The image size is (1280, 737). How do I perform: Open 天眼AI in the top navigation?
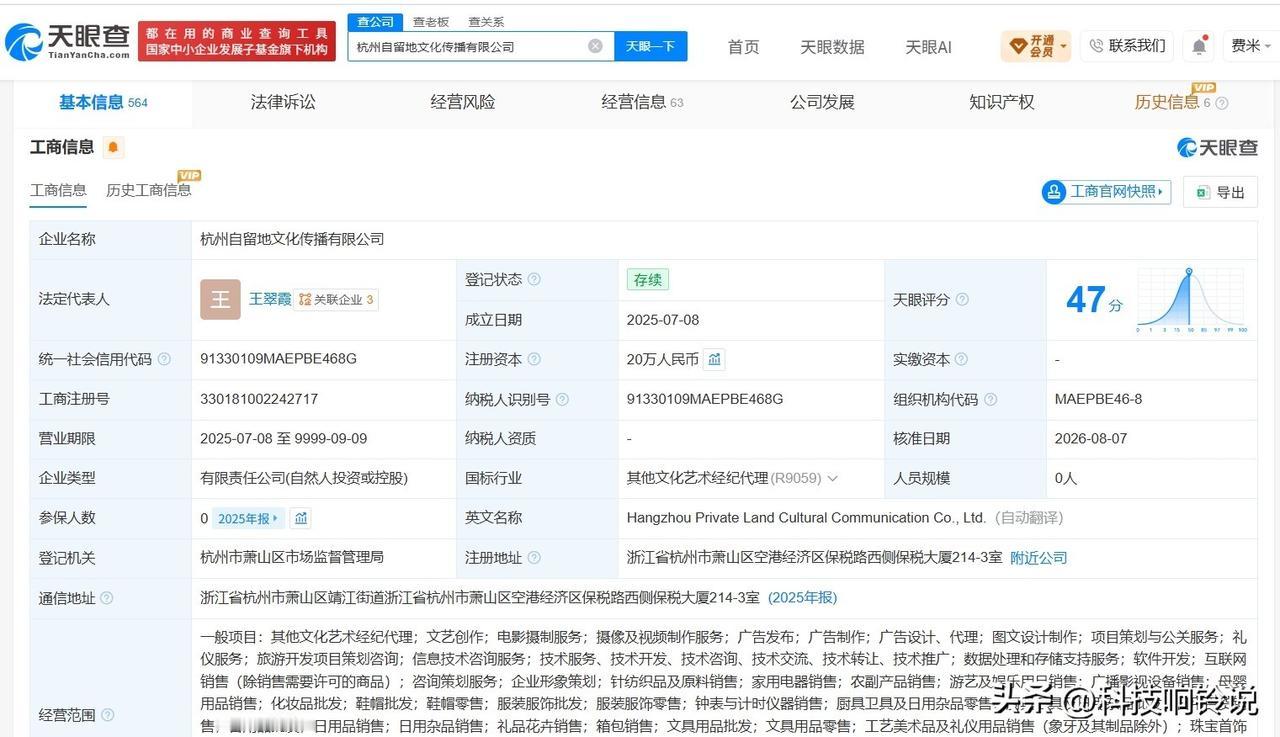[x=928, y=47]
